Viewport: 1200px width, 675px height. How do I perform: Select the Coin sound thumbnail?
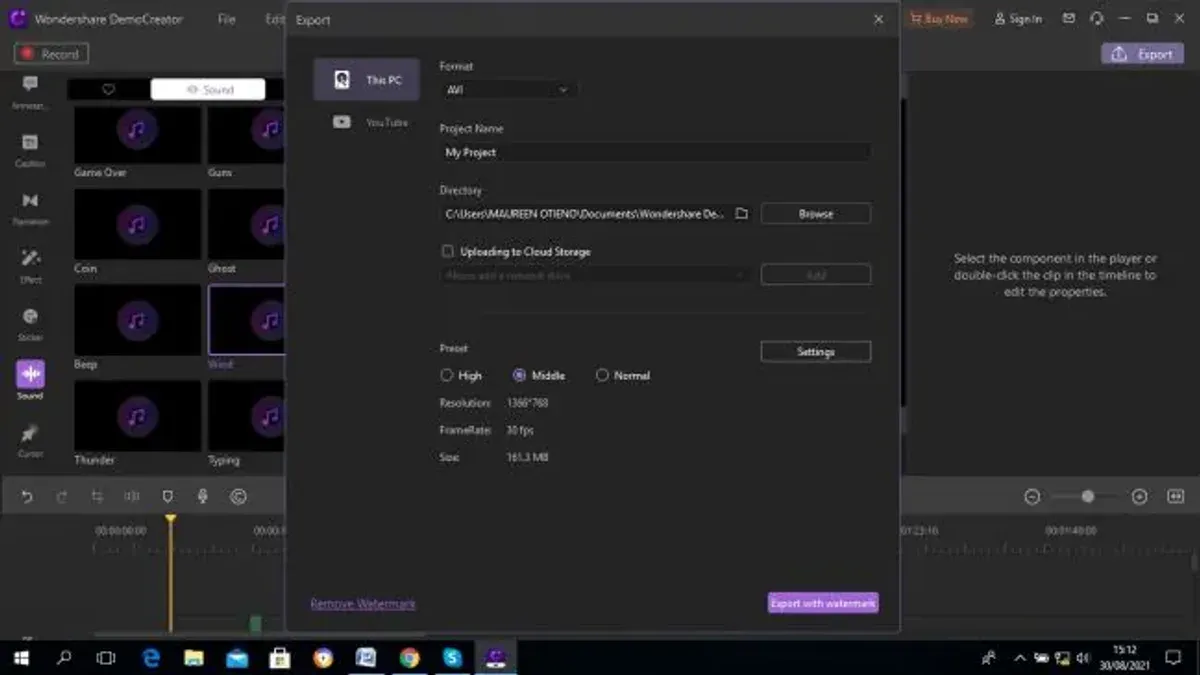(137, 226)
